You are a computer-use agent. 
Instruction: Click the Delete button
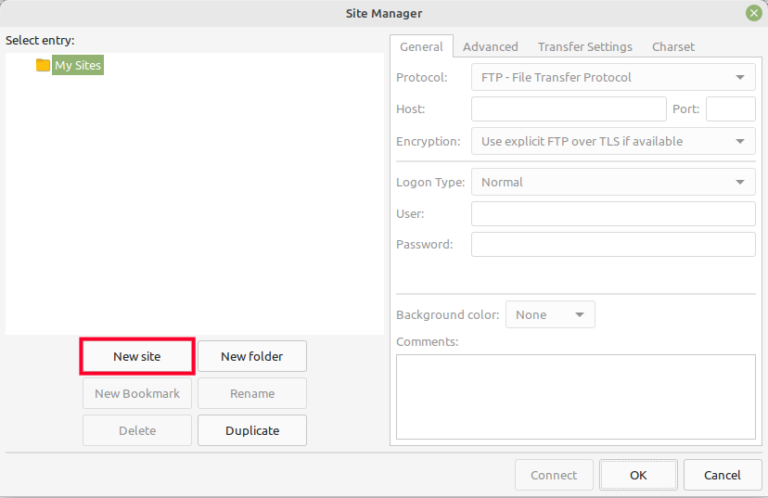click(x=137, y=430)
